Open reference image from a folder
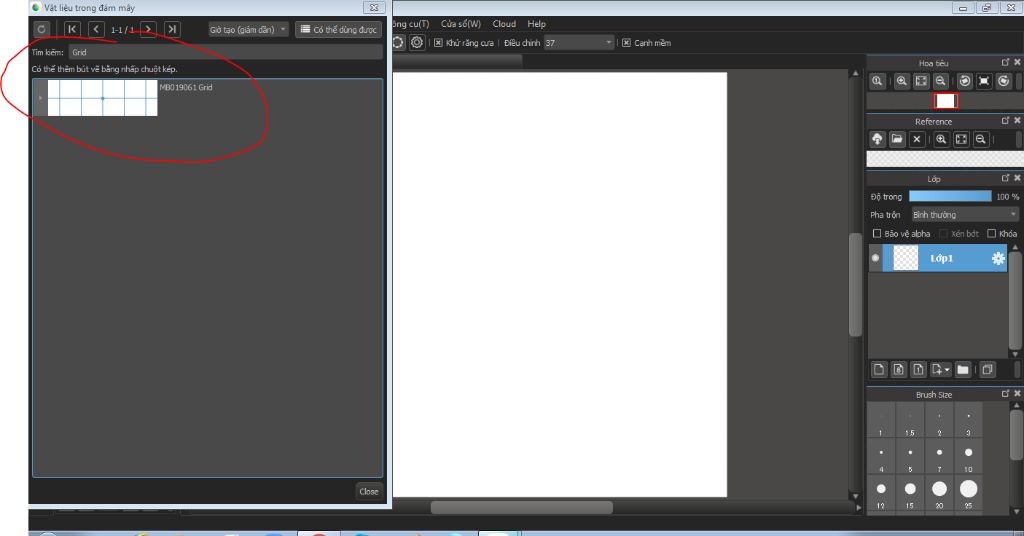Image resolution: width=1024 pixels, height=536 pixels. tap(897, 139)
